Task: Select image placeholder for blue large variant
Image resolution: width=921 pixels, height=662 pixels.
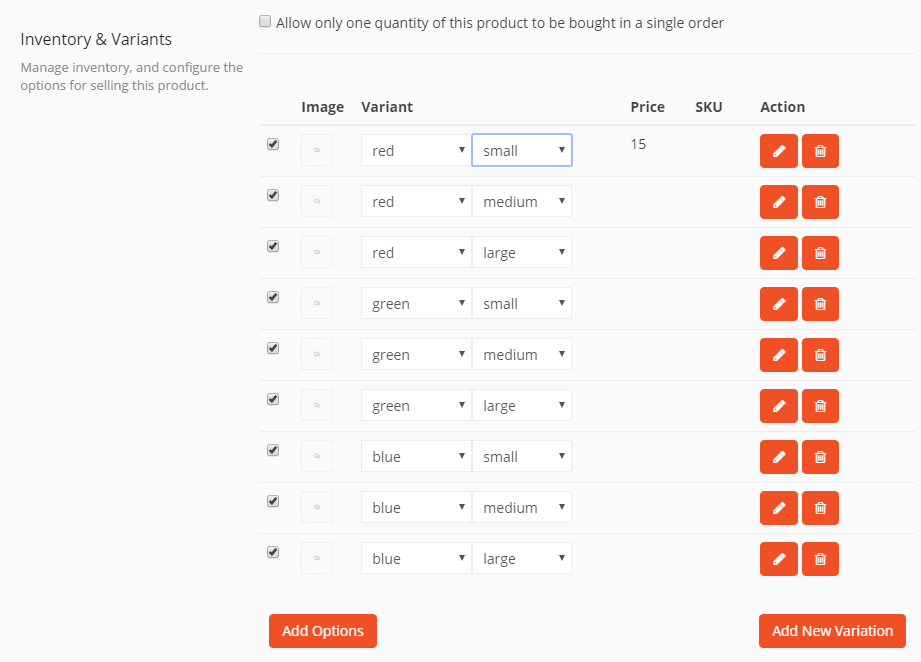Action: [x=317, y=558]
